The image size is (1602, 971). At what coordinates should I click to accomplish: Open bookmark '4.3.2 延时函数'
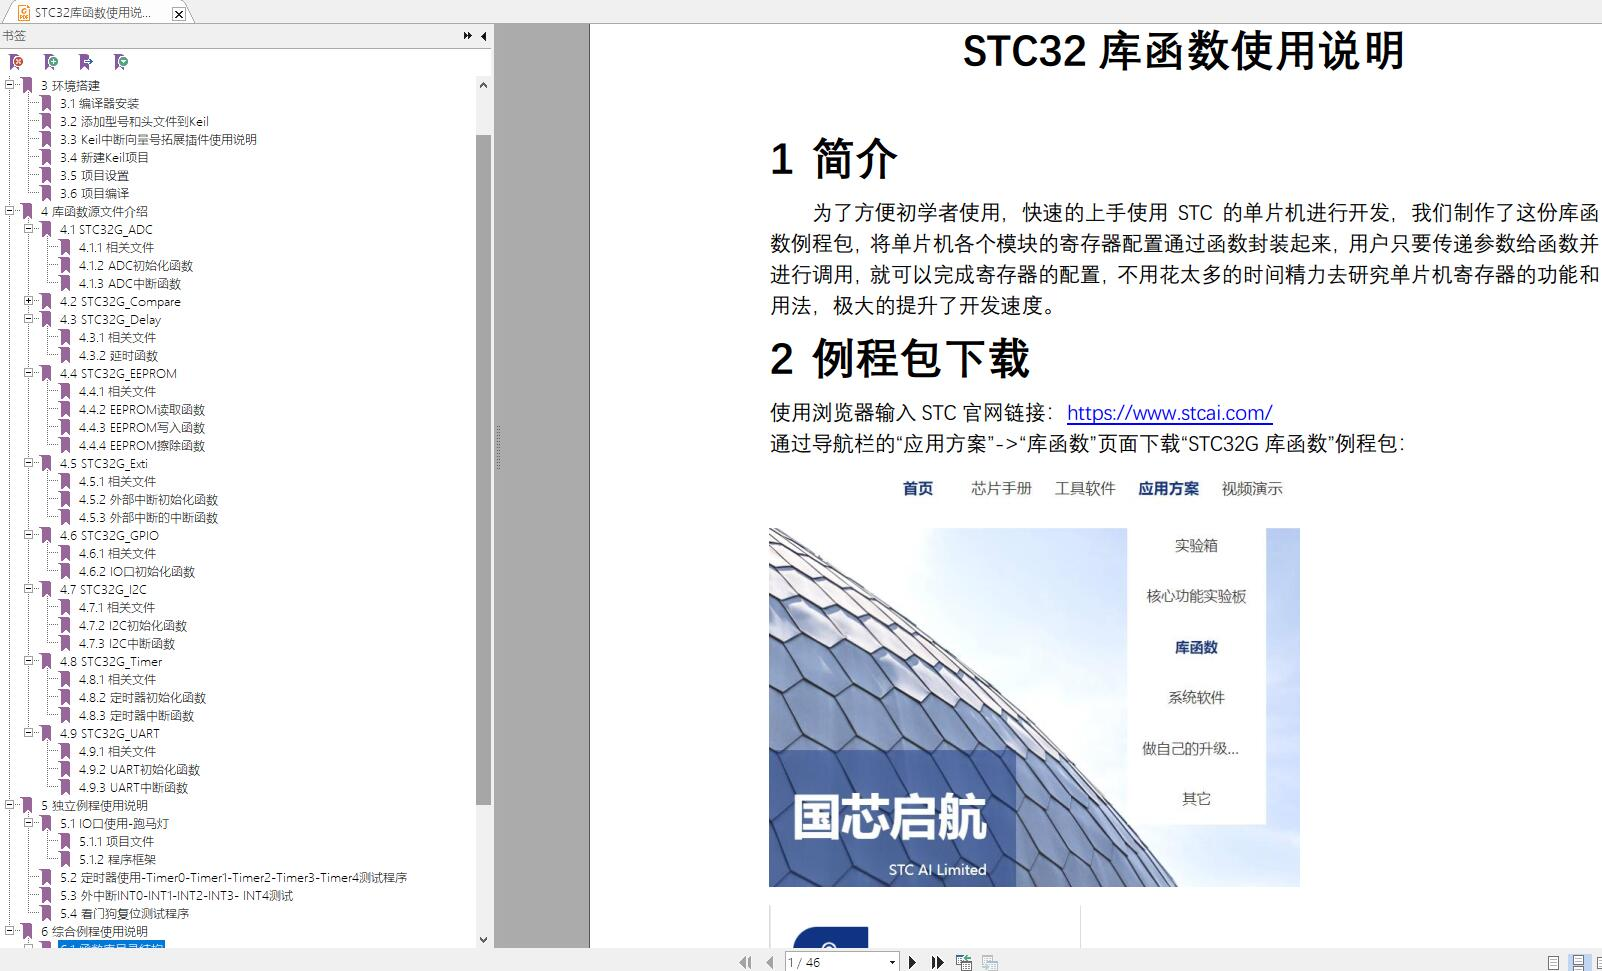118,355
